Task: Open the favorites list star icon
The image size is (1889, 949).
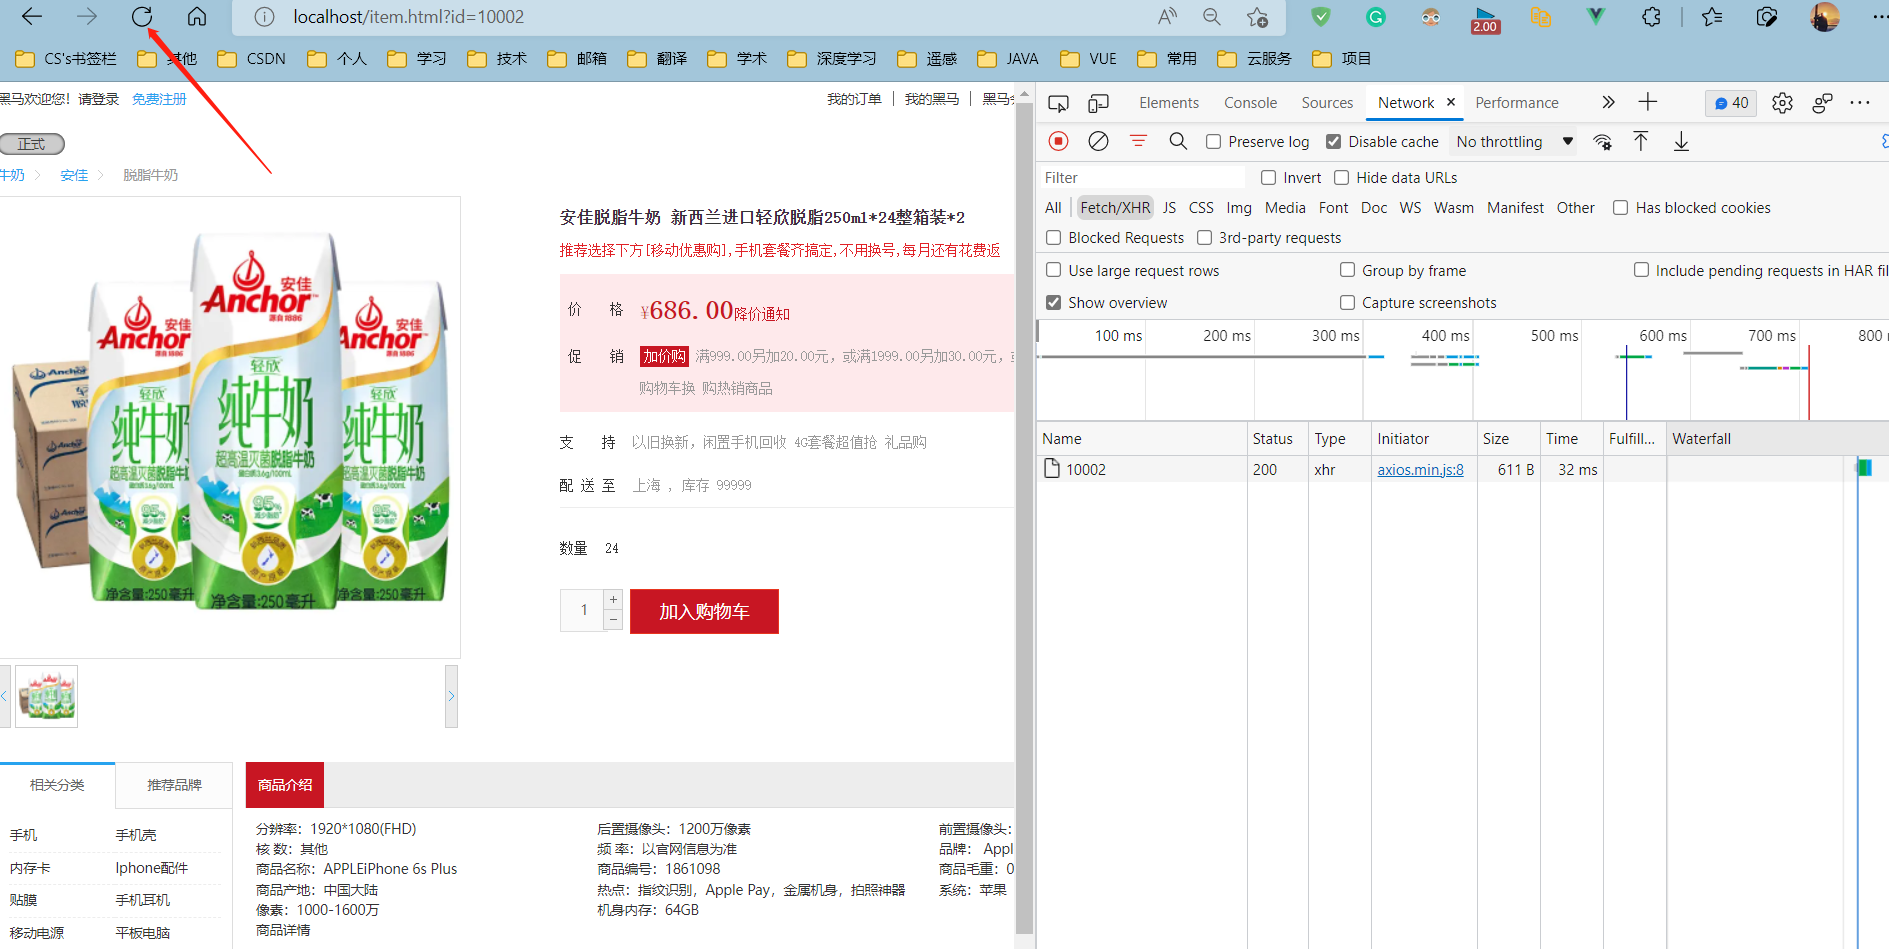Action: click(x=1712, y=17)
